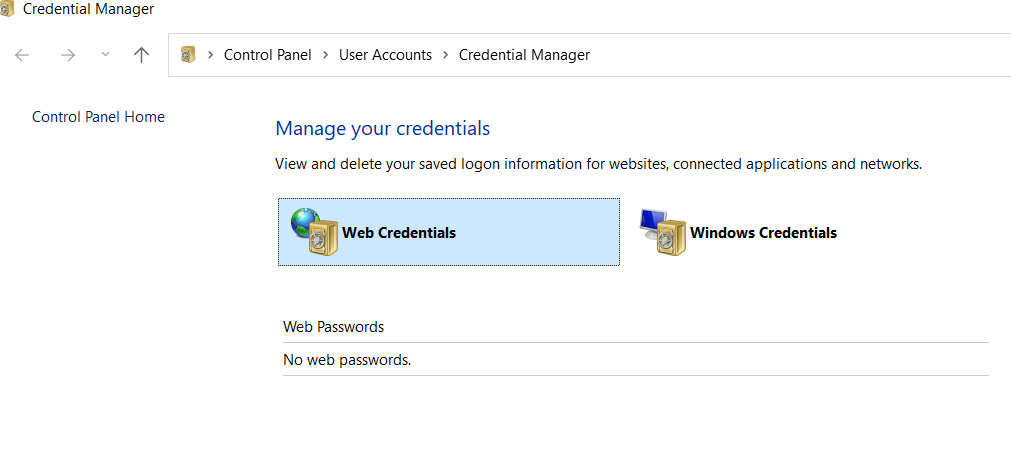Click the Credential Manager title bar icon
1011x458 pixels.
[7, 9]
